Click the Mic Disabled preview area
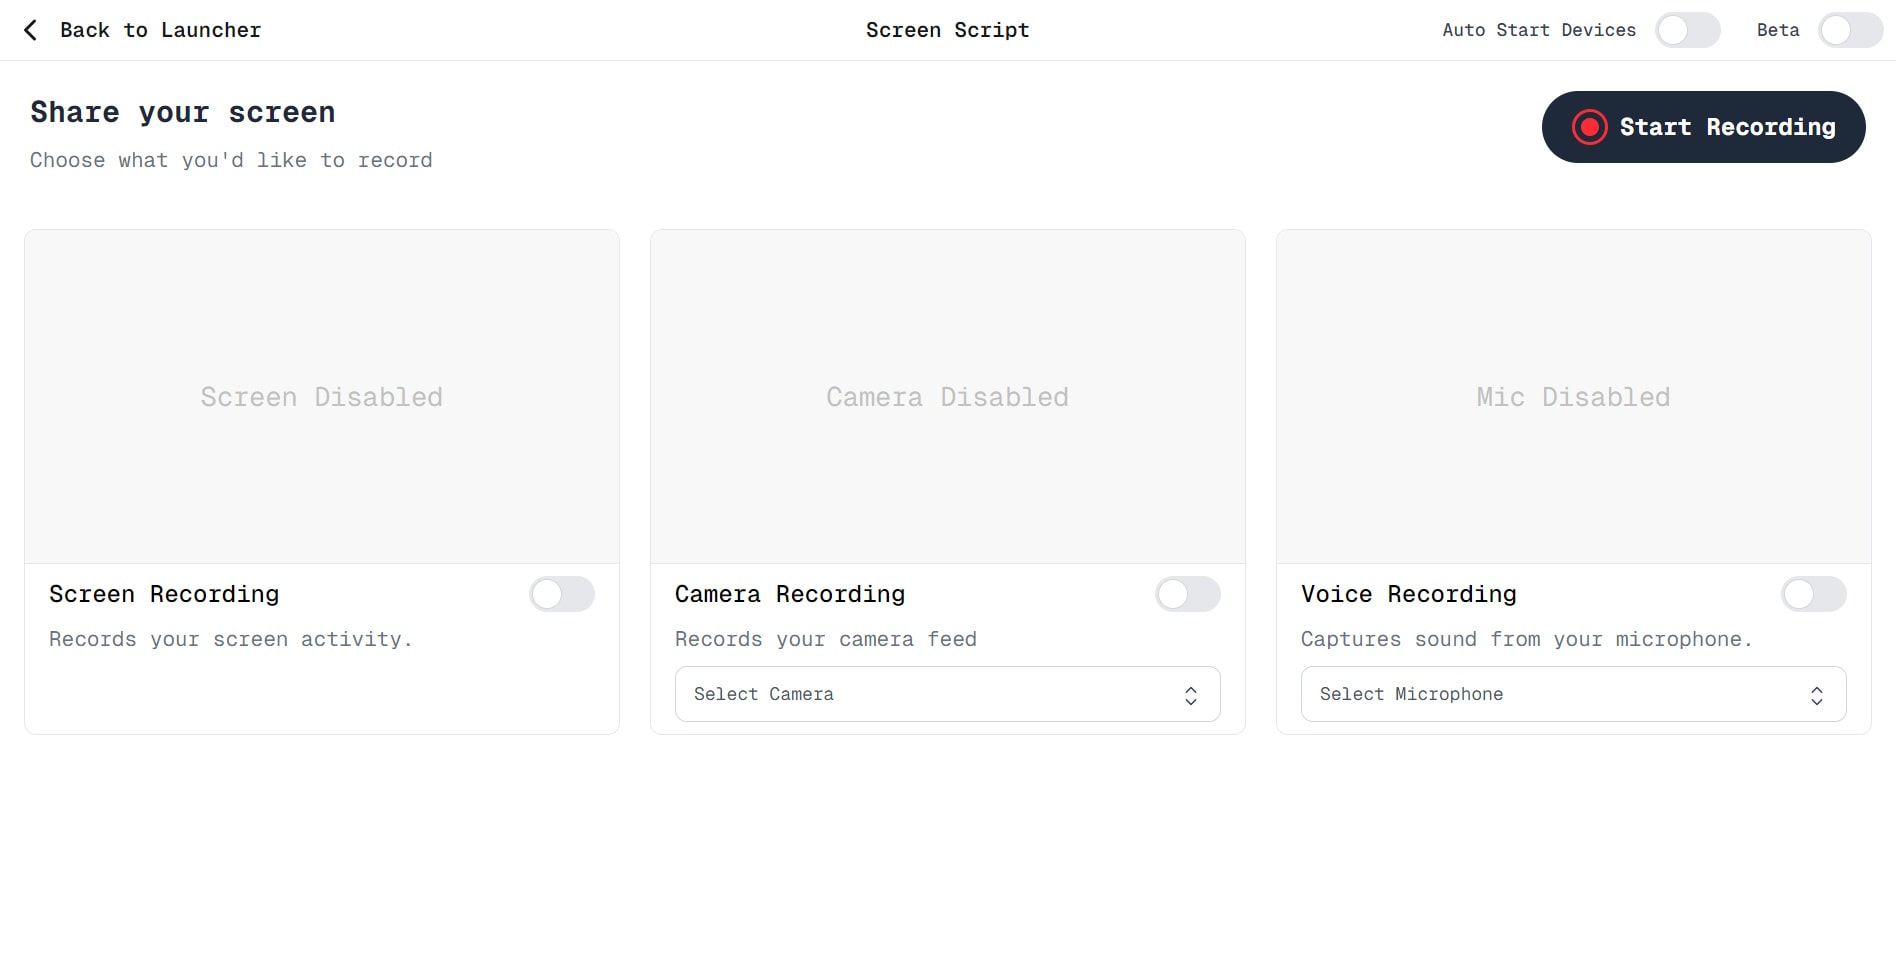The width and height of the screenshot is (1896, 975). click(1573, 396)
